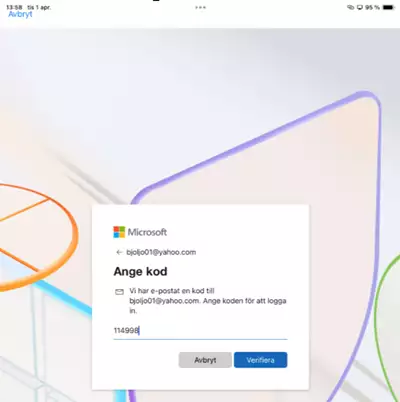Tap the screen mirroring status icon
The width and height of the screenshot is (400, 402).
[x=360, y=7]
